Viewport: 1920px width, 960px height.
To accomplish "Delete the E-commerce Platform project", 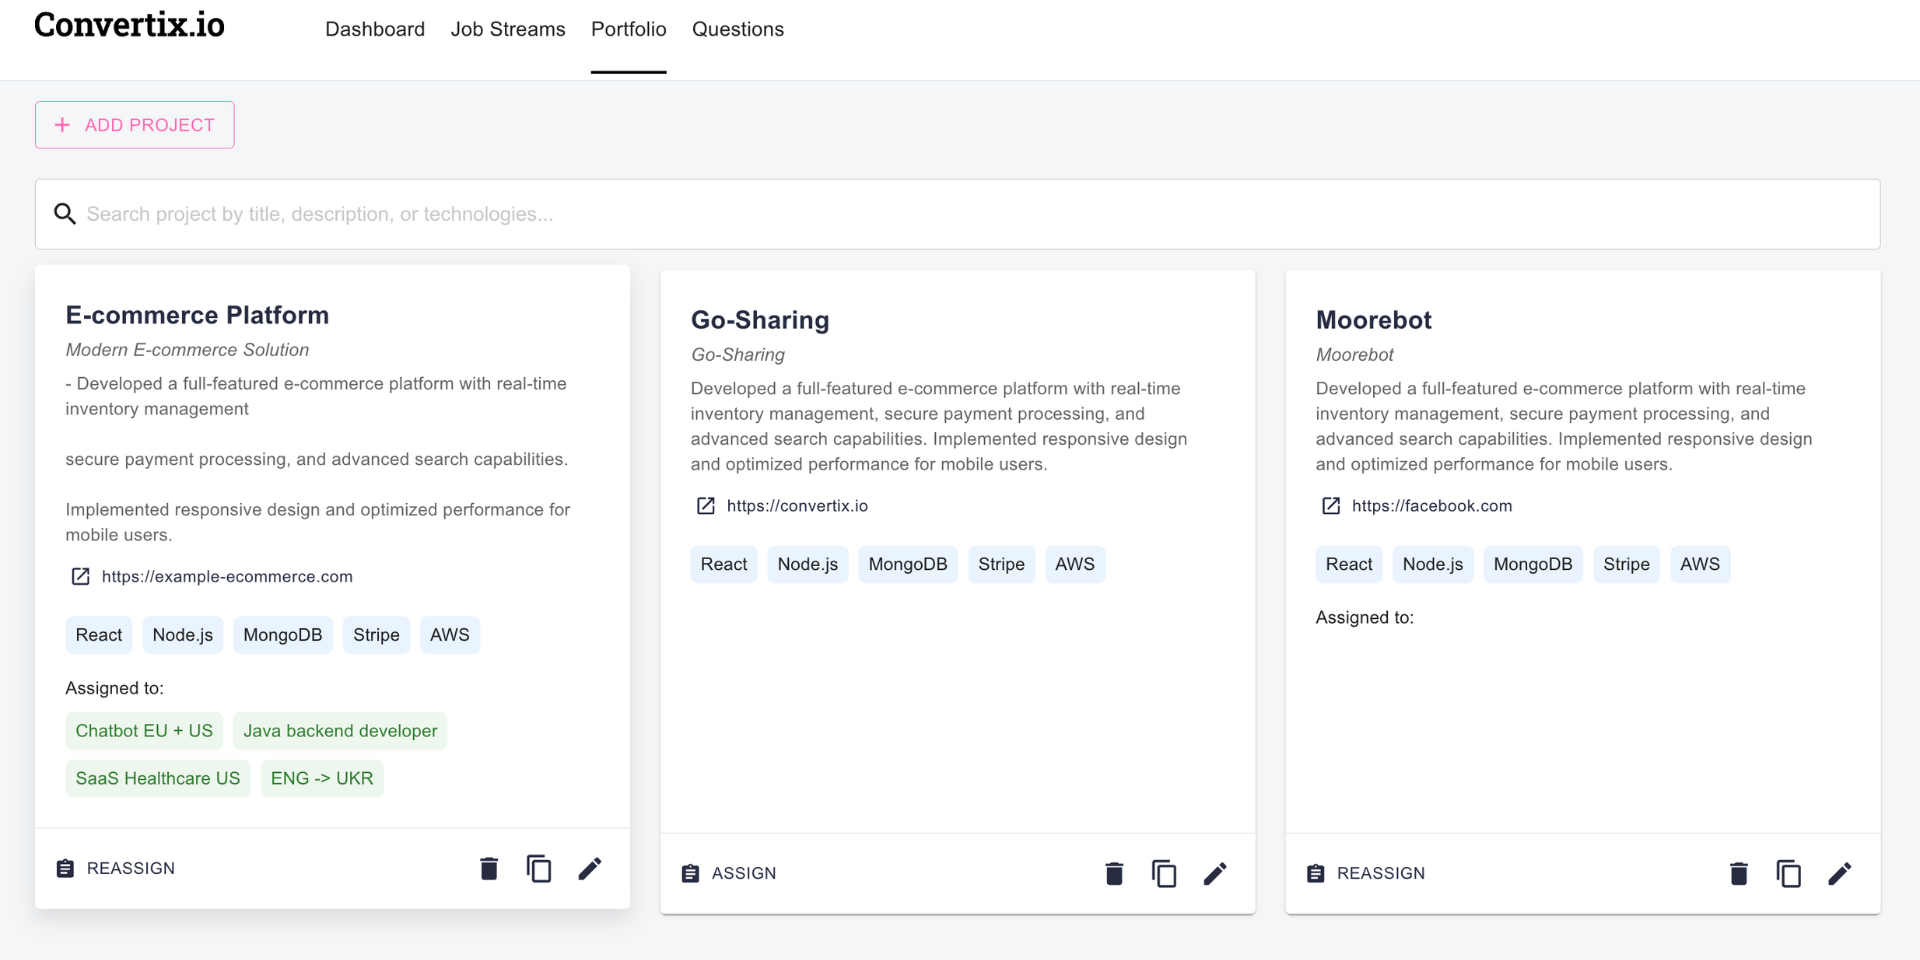I will point(489,869).
